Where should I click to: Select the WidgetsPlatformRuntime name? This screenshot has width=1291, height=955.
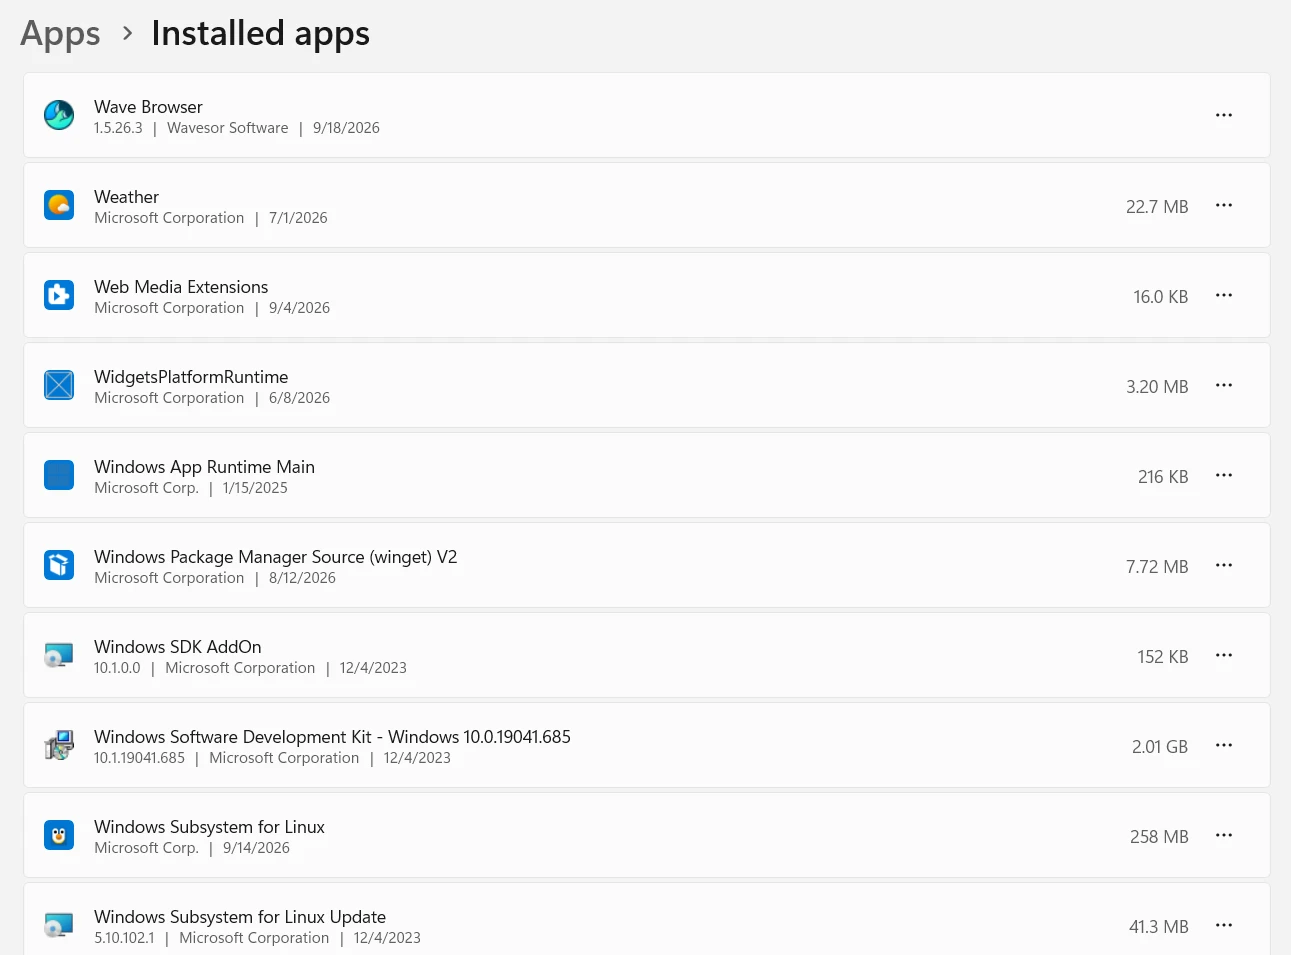(x=191, y=377)
